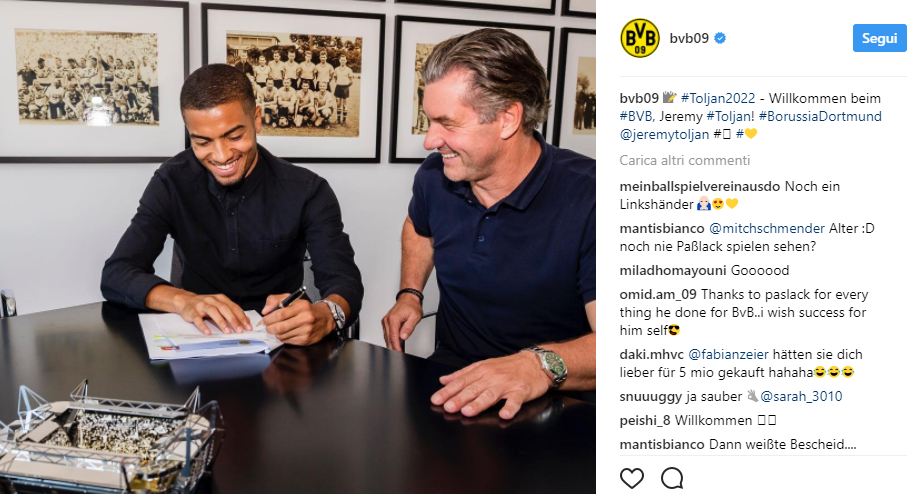Open commenter snuuuggy profile
Screen dimensions: 908x494
[651, 397]
